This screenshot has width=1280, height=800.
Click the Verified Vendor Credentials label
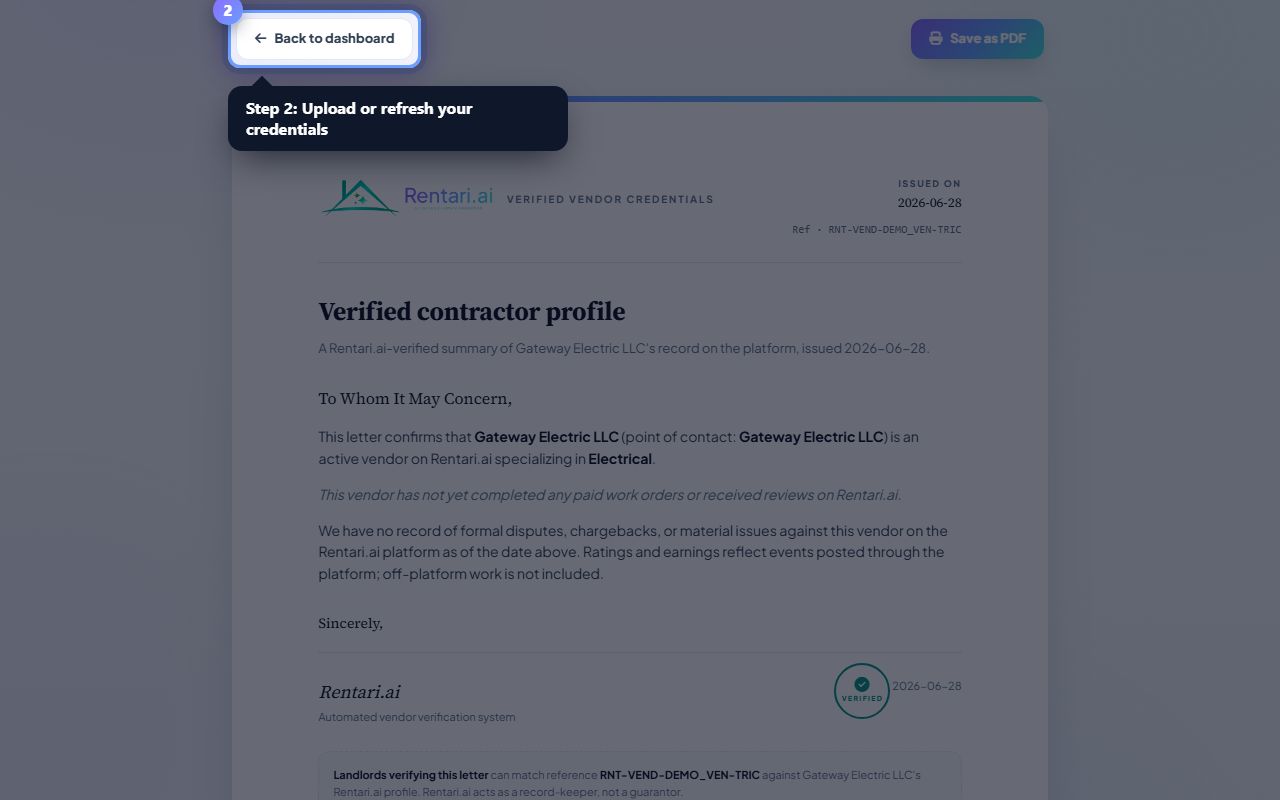pyautogui.click(x=610, y=199)
